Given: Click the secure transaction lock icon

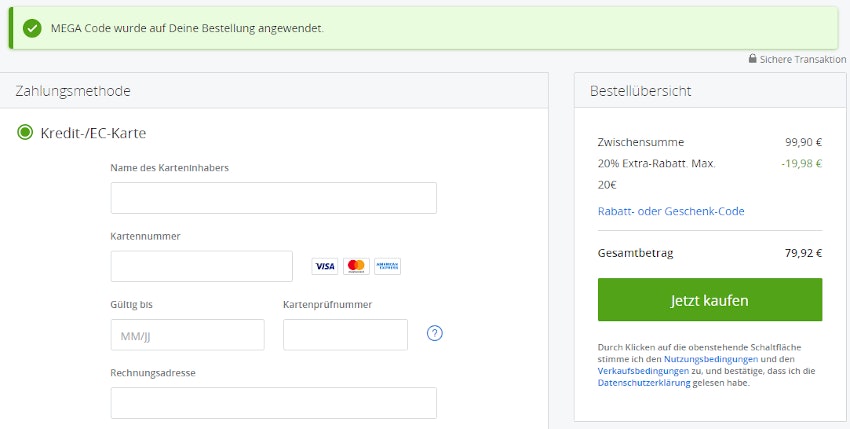Looking at the screenshot, I should coord(752,59).
